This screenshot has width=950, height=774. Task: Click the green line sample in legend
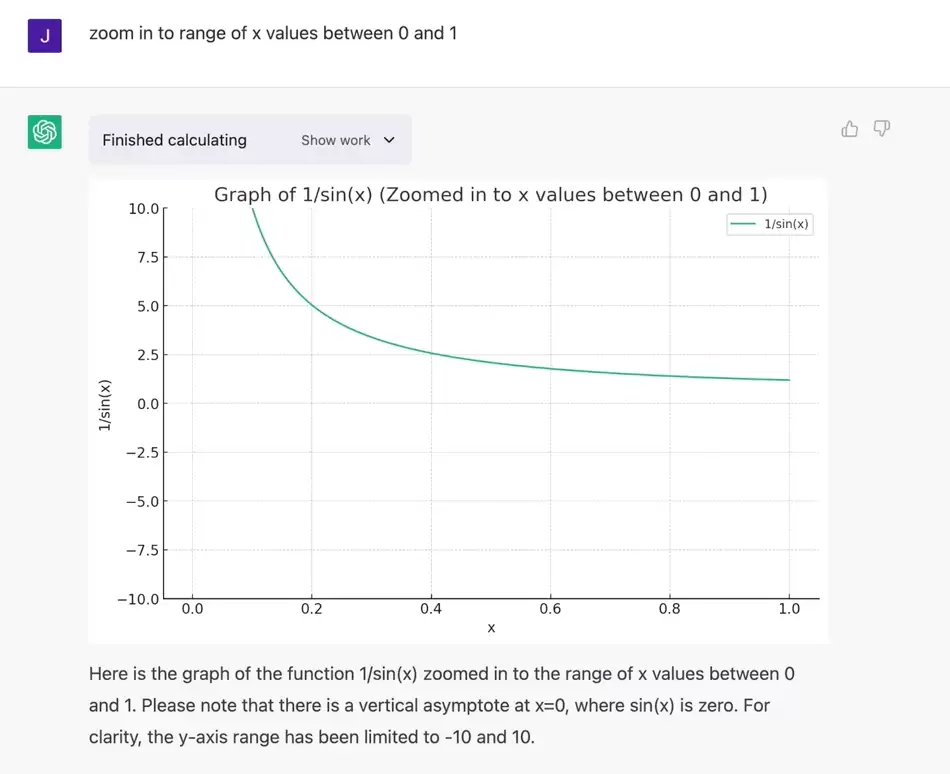click(743, 224)
